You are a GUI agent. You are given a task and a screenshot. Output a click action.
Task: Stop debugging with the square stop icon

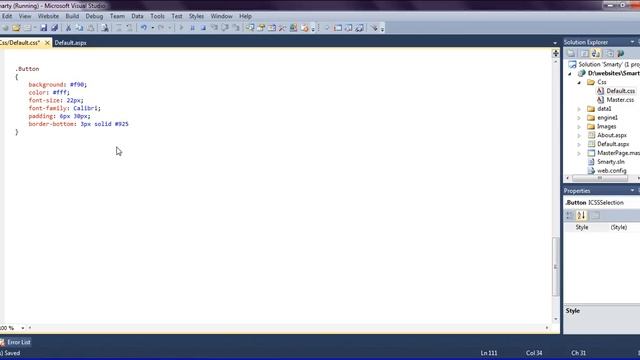[203, 28]
